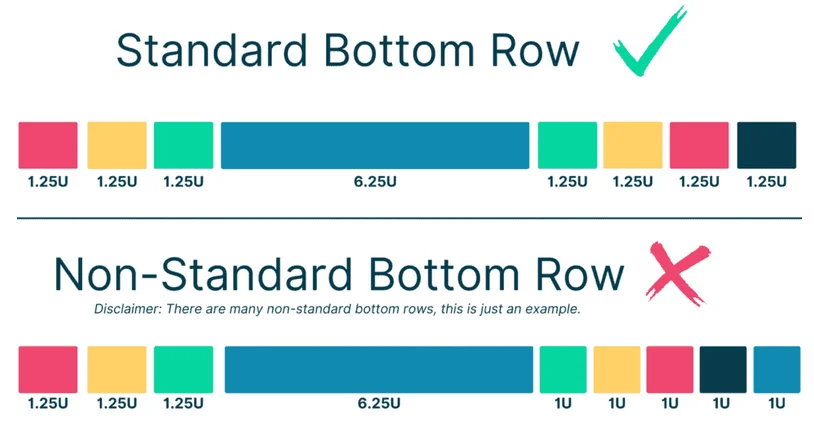The height and width of the screenshot is (423, 814).
Task: Click the leftmost pink key in the standard row
Action: pyautogui.click(x=48, y=145)
